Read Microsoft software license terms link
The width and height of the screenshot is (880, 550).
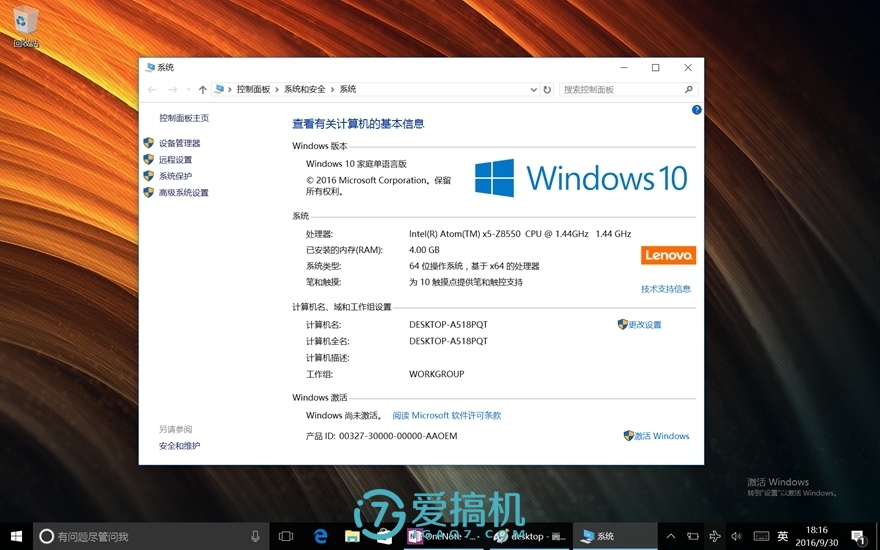447,415
